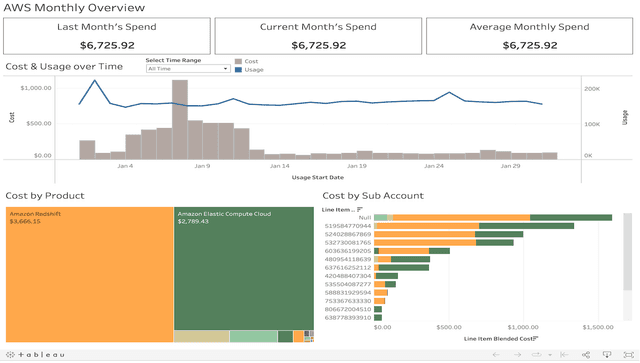Click the Cost by Sub Account title
Viewport: 640px width, 363px height.
tap(373, 196)
